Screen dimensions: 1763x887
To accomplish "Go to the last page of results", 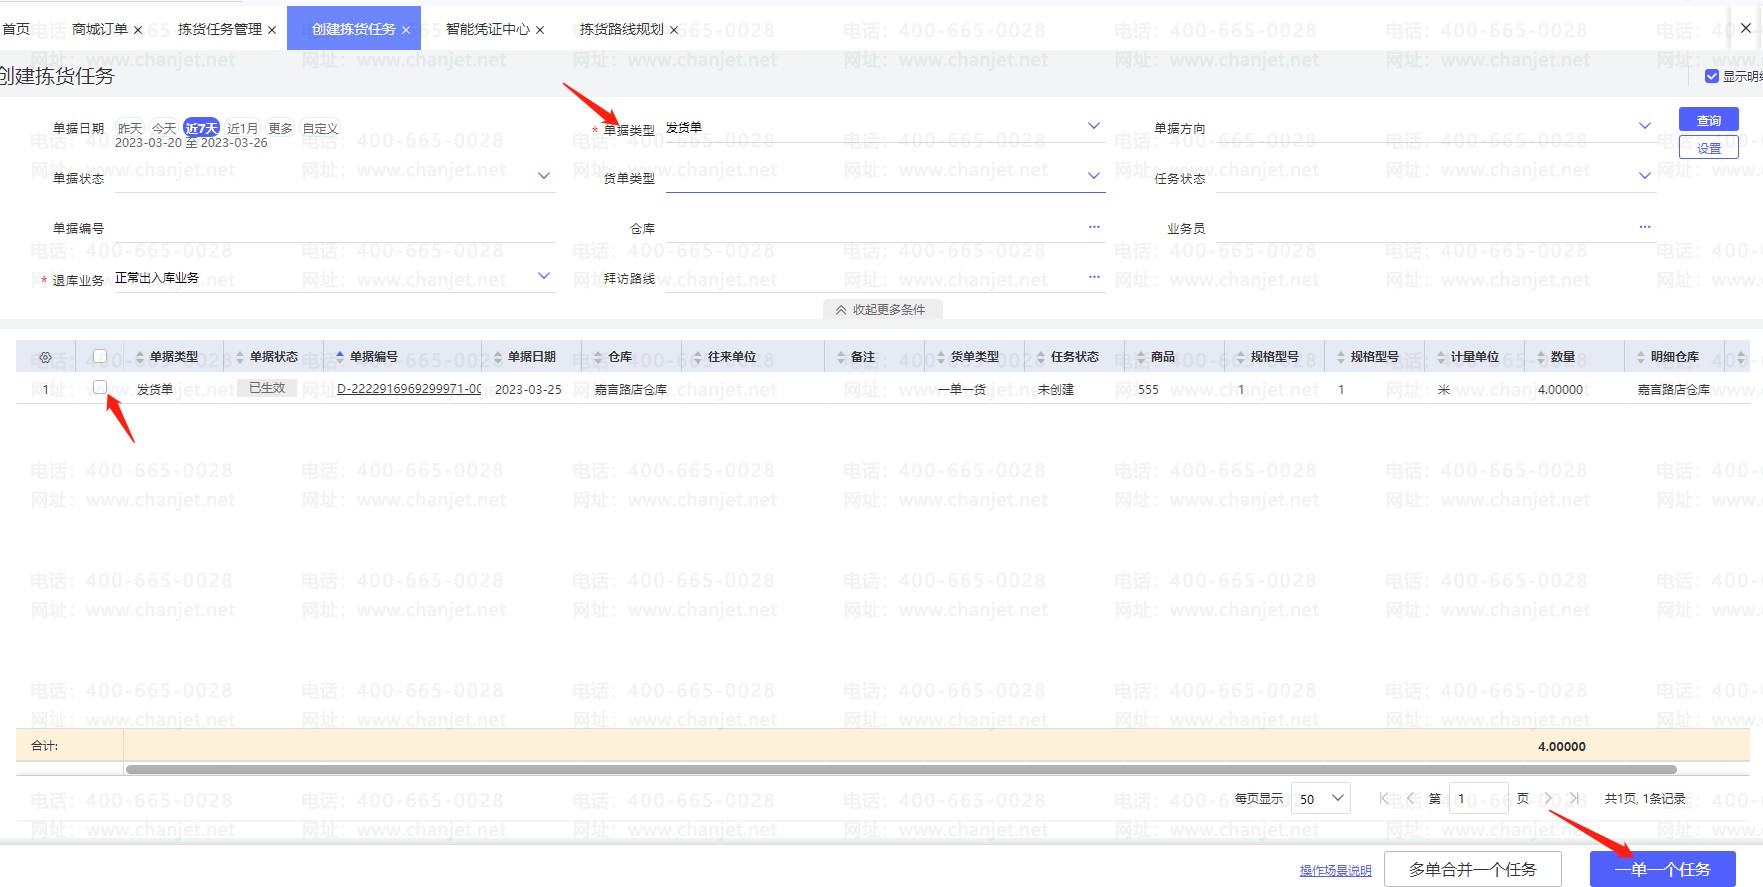I will (x=1575, y=798).
